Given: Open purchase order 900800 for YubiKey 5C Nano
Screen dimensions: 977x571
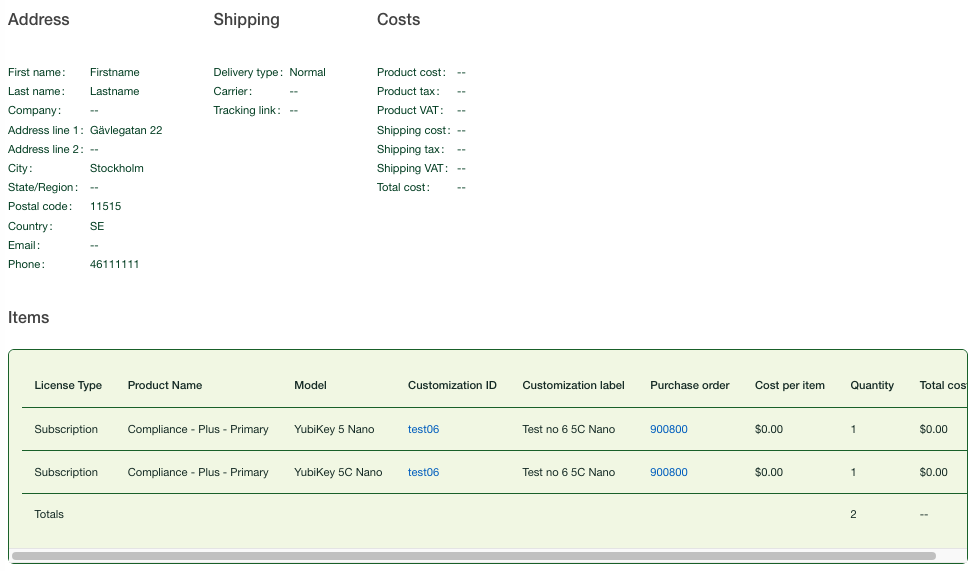Looking at the screenshot, I should [668, 472].
